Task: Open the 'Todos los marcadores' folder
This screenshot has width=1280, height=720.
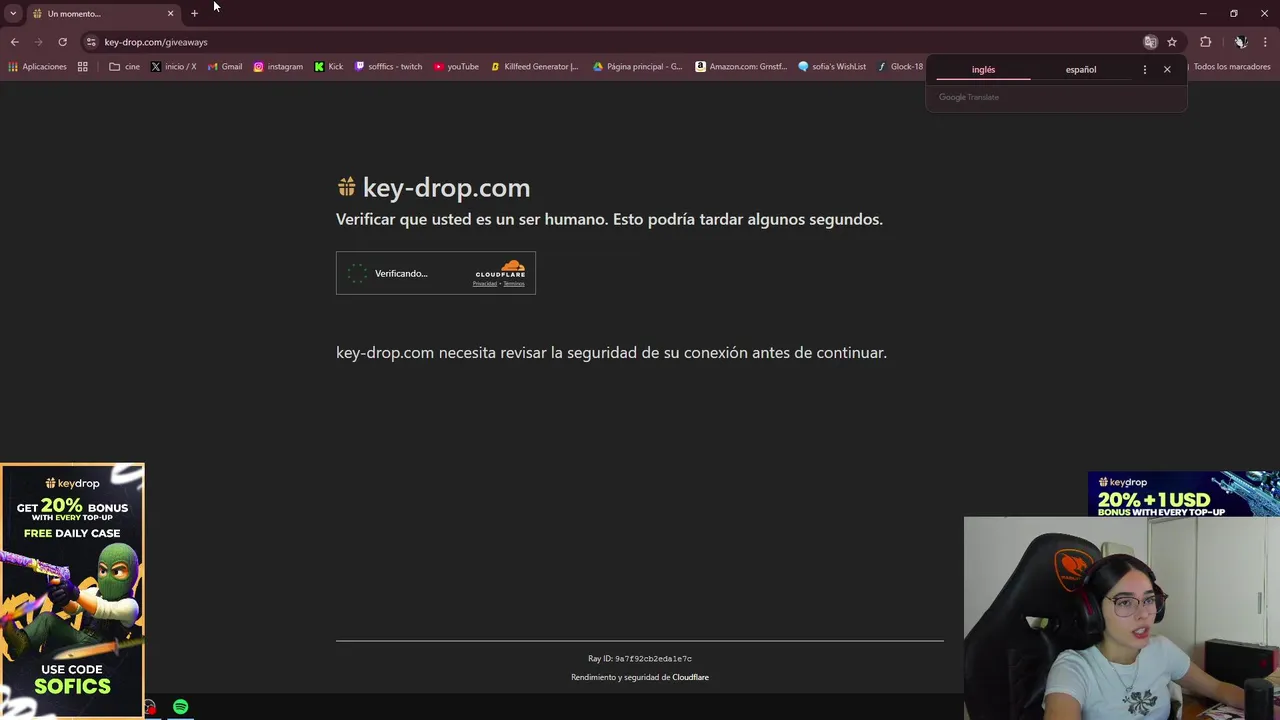Action: pyautogui.click(x=1231, y=67)
